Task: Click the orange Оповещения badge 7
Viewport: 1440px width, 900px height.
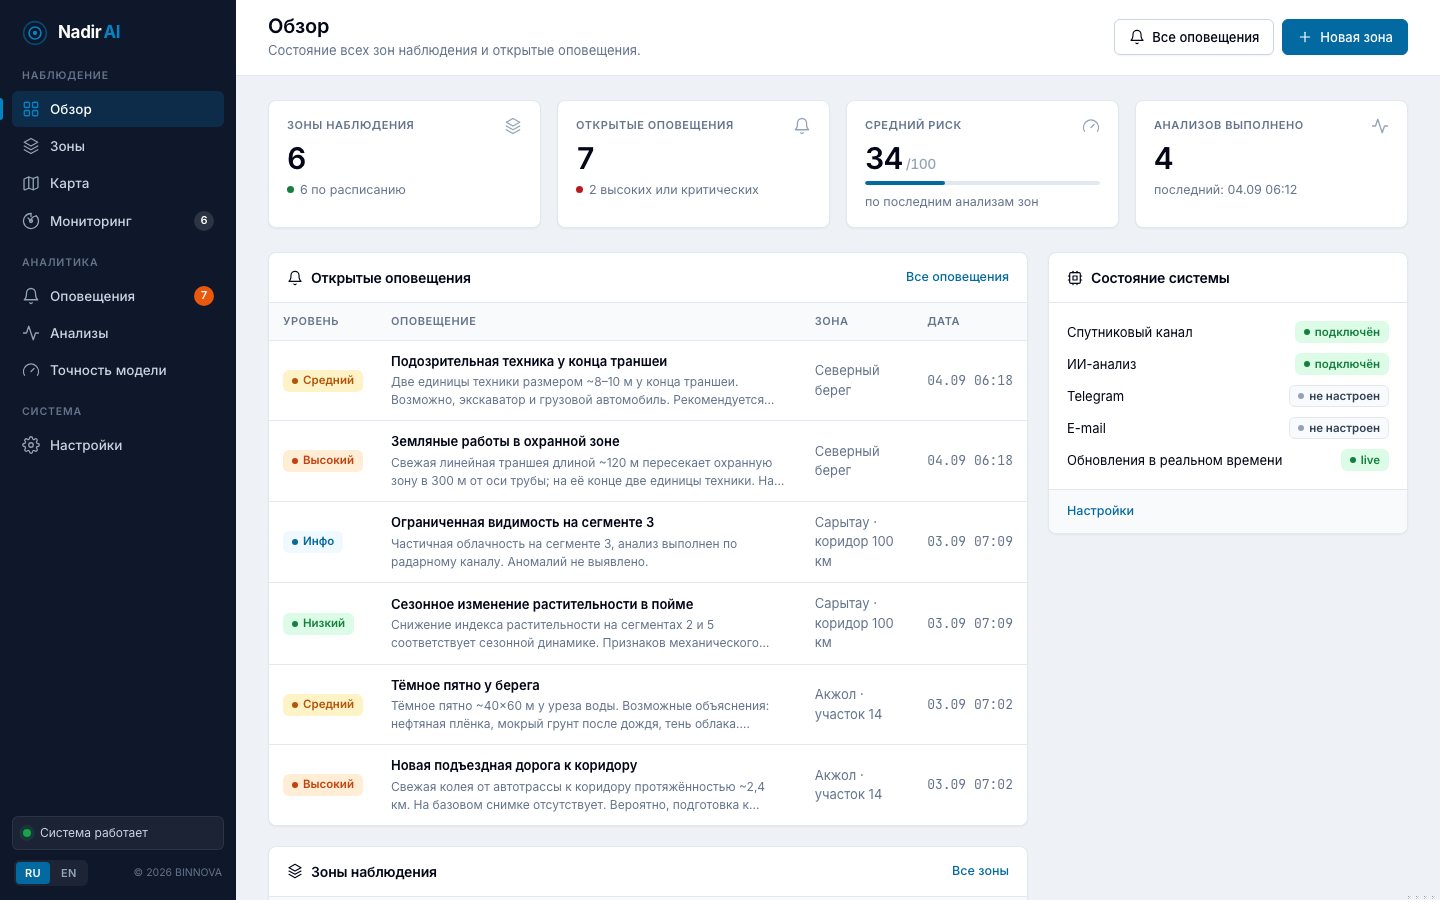Action: (x=204, y=296)
